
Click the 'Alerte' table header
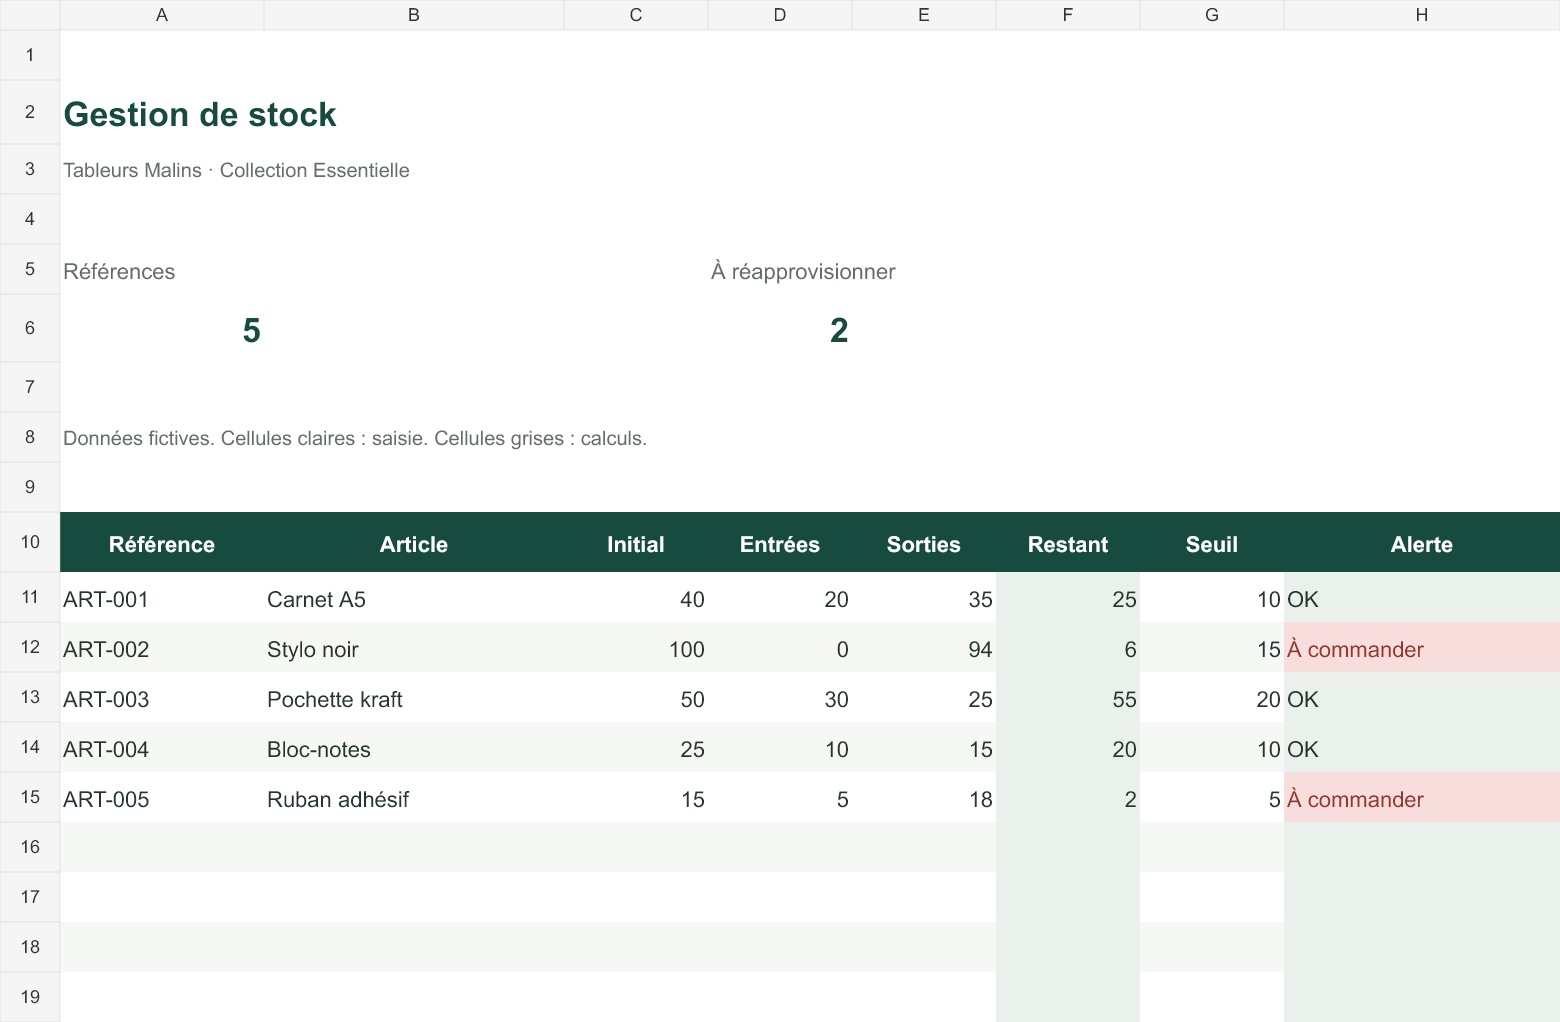1422,544
